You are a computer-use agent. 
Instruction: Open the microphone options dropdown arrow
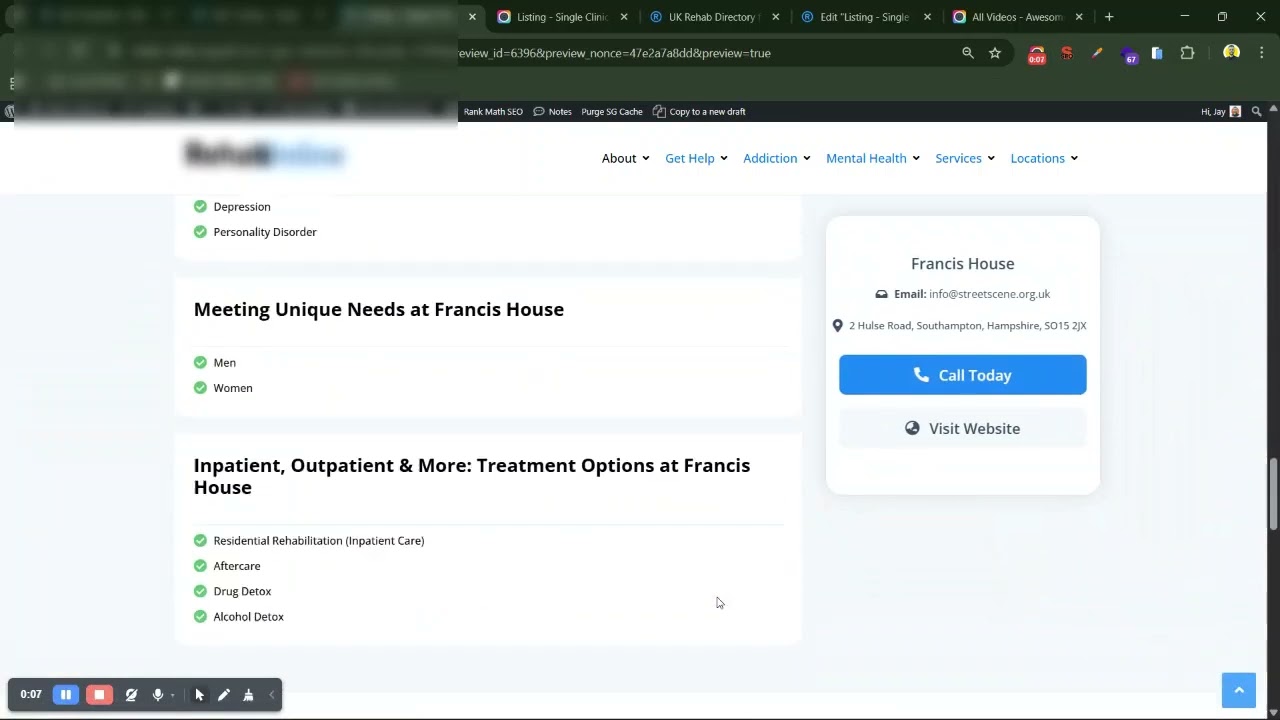point(172,695)
